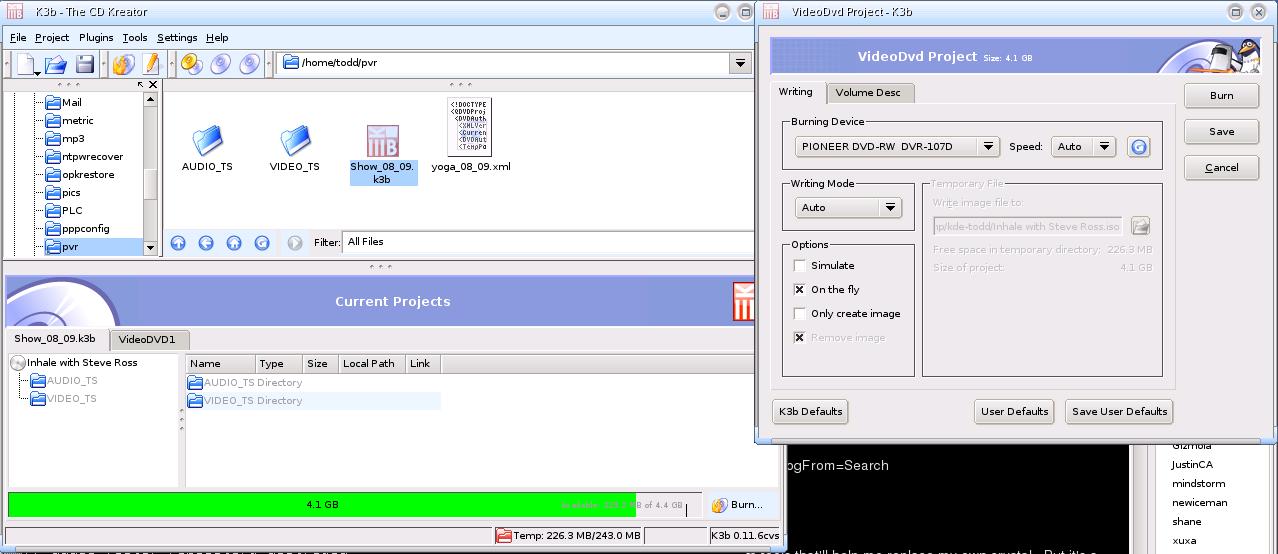
Task: Click the folder tree scroll up arrow
Action: coord(150,98)
